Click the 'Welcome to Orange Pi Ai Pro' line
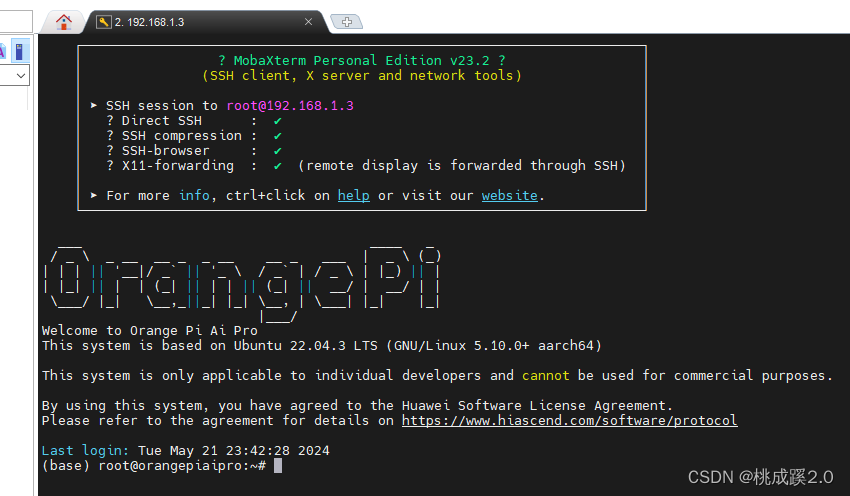Image resolution: width=850 pixels, height=496 pixels. (150, 331)
